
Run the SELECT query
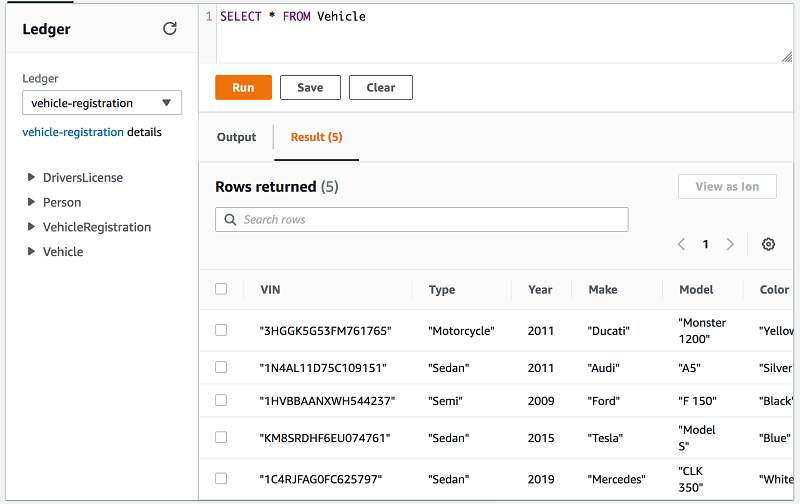(x=243, y=87)
